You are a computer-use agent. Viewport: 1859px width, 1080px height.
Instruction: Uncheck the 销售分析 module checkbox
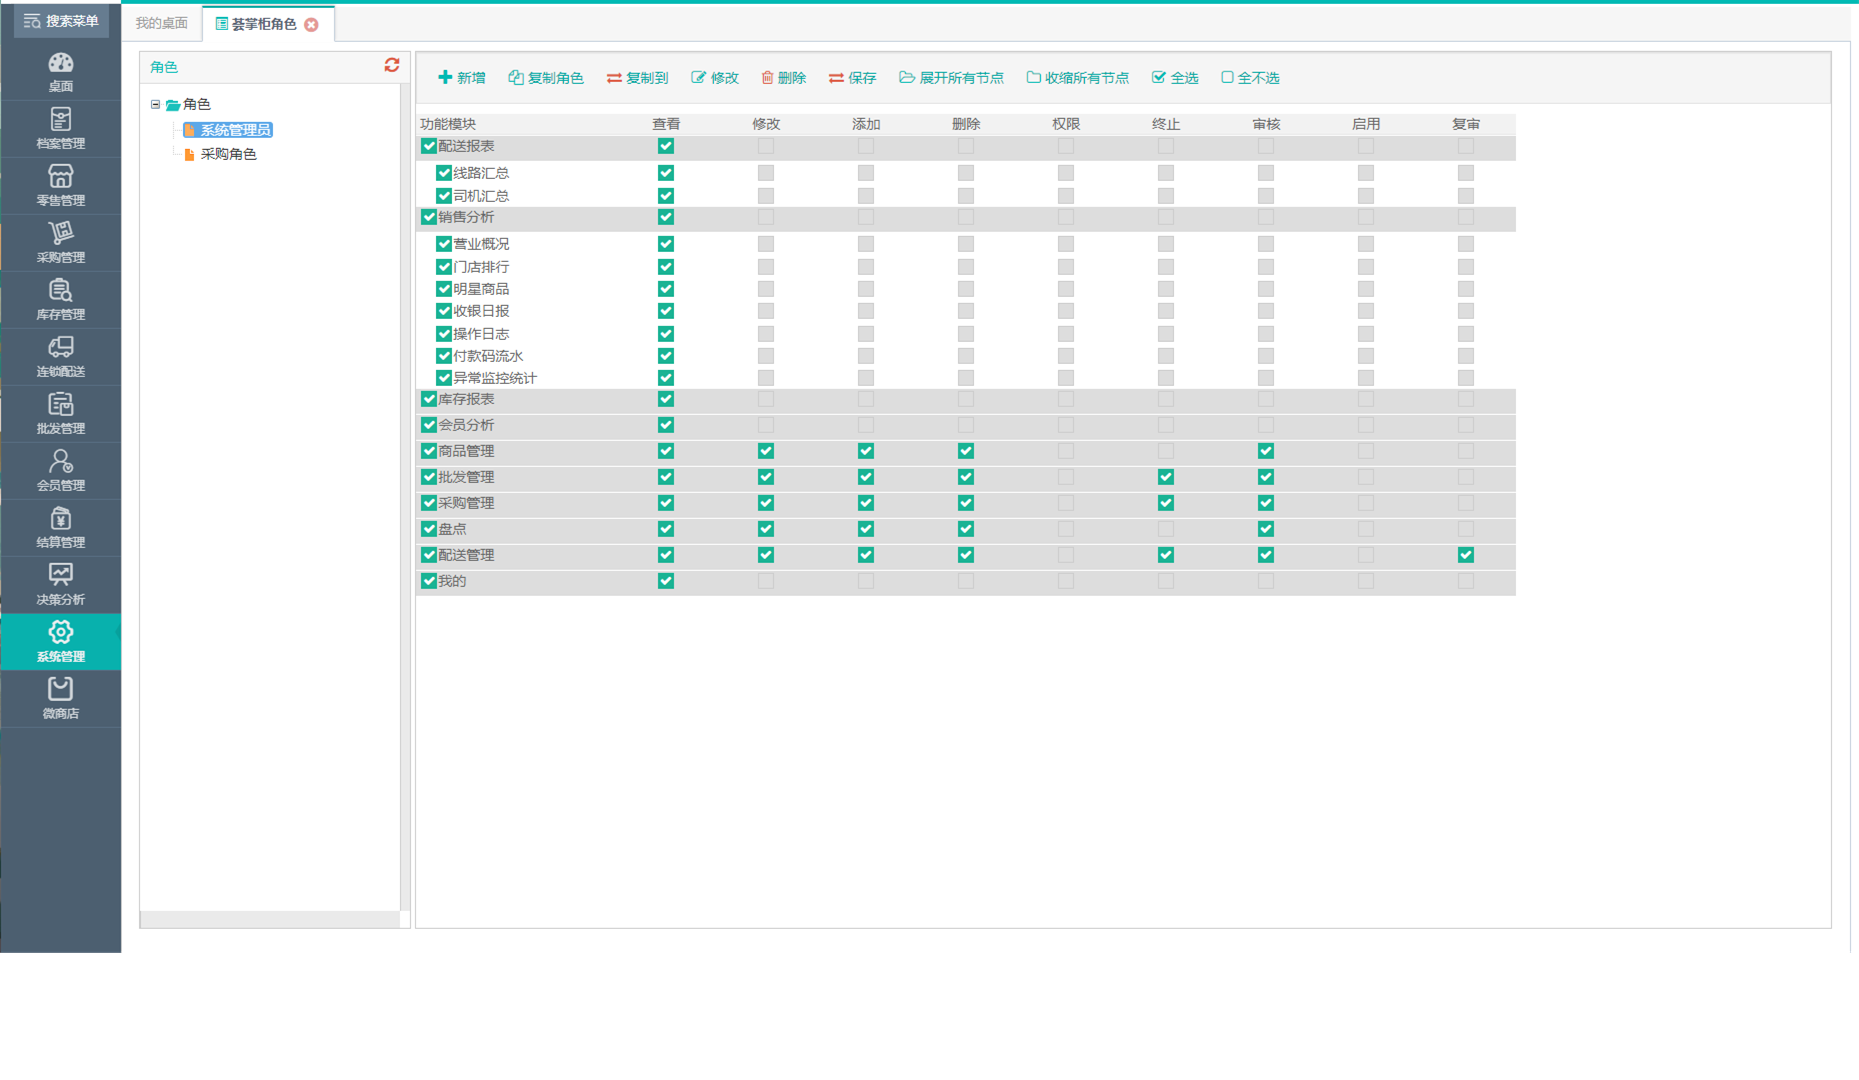coord(429,217)
